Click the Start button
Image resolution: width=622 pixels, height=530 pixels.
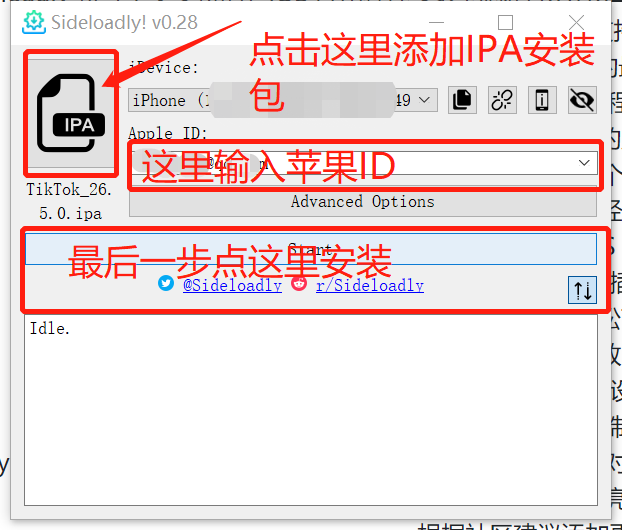click(311, 249)
